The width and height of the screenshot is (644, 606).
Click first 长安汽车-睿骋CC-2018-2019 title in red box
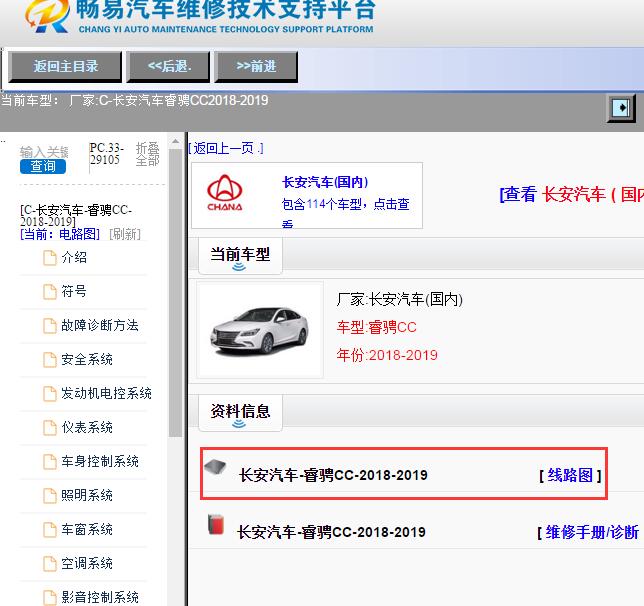(x=333, y=475)
